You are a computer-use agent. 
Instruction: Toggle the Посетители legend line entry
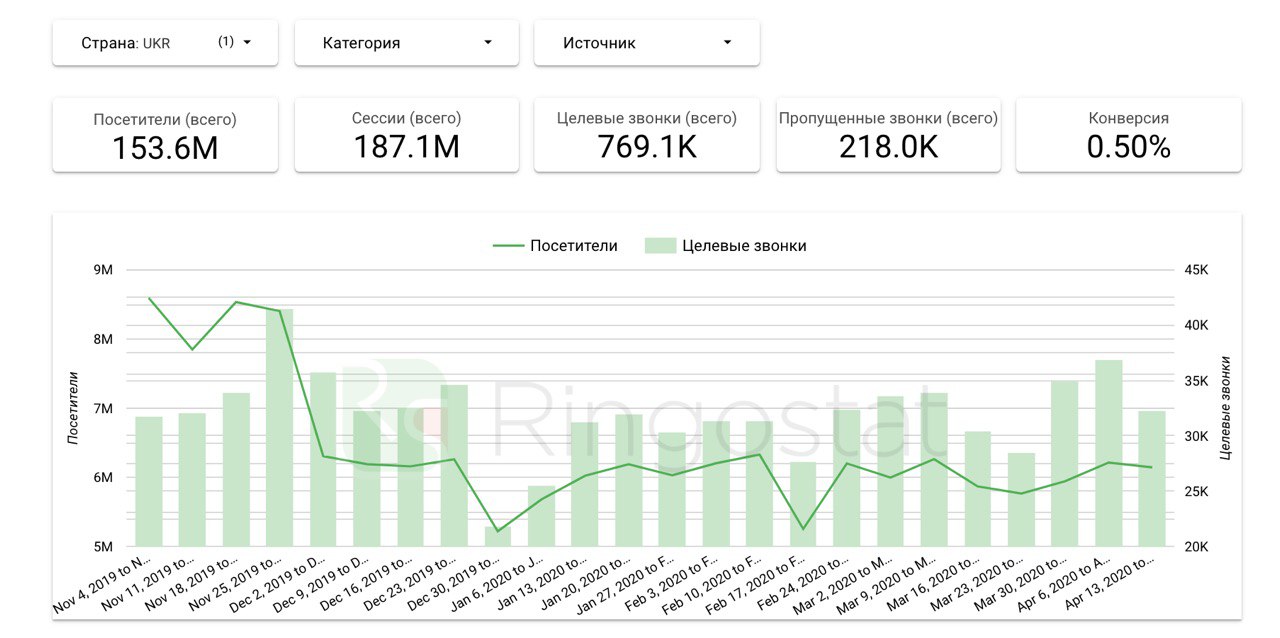coord(555,245)
